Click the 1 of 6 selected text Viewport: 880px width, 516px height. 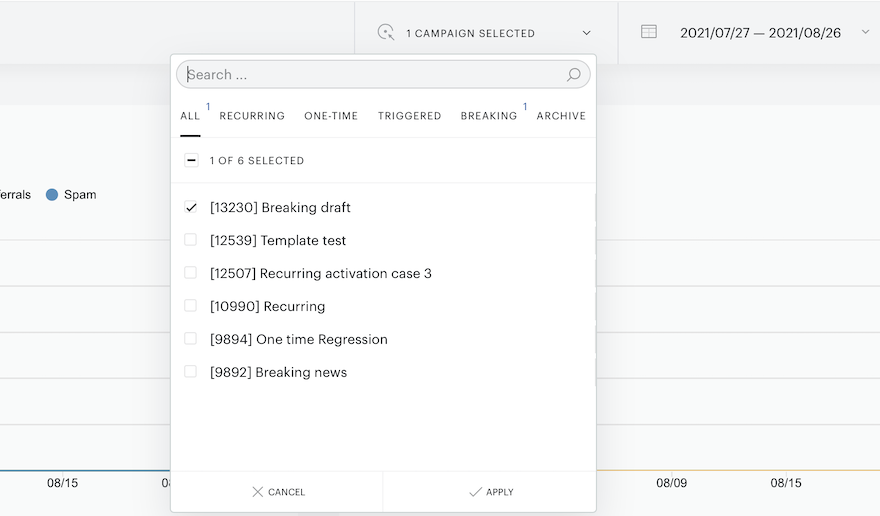pyautogui.click(x=256, y=161)
